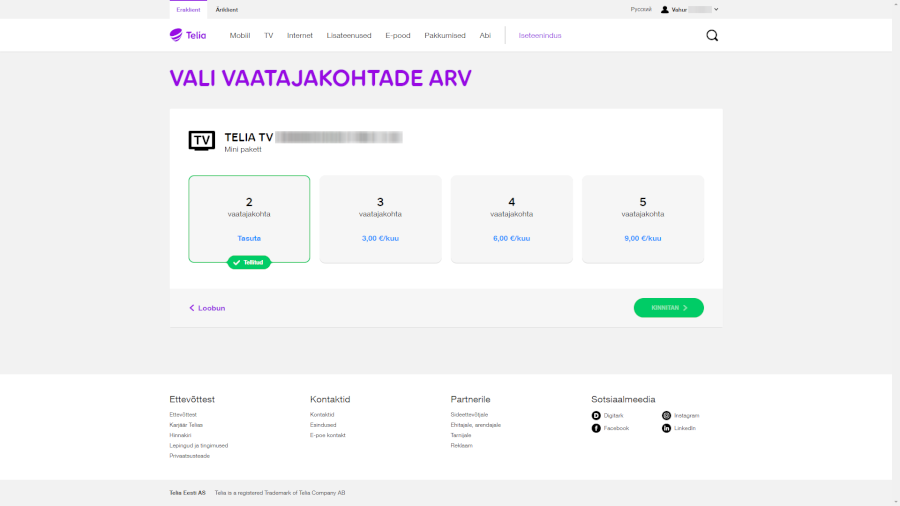Click the 6,00 €/kuu price
The height and width of the screenshot is (506, 900).
[x=511, y=238]
